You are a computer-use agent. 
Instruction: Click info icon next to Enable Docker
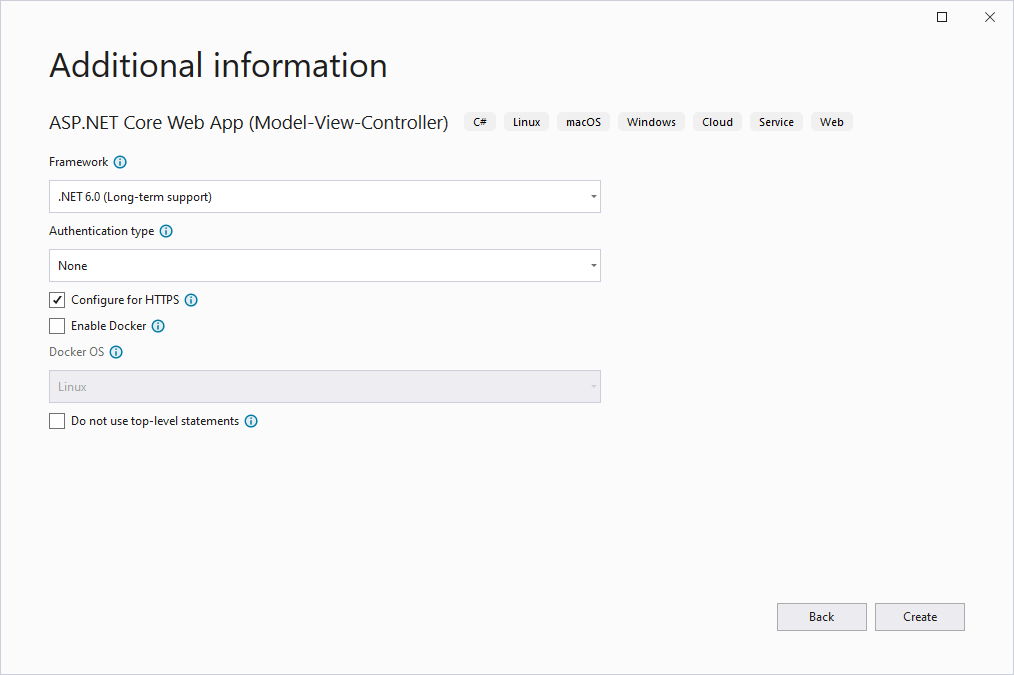pos(158,326)
